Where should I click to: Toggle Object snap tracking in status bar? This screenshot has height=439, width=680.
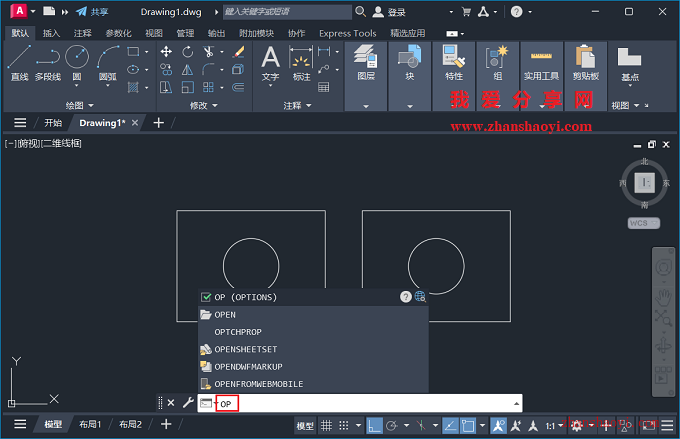(450, 426)
